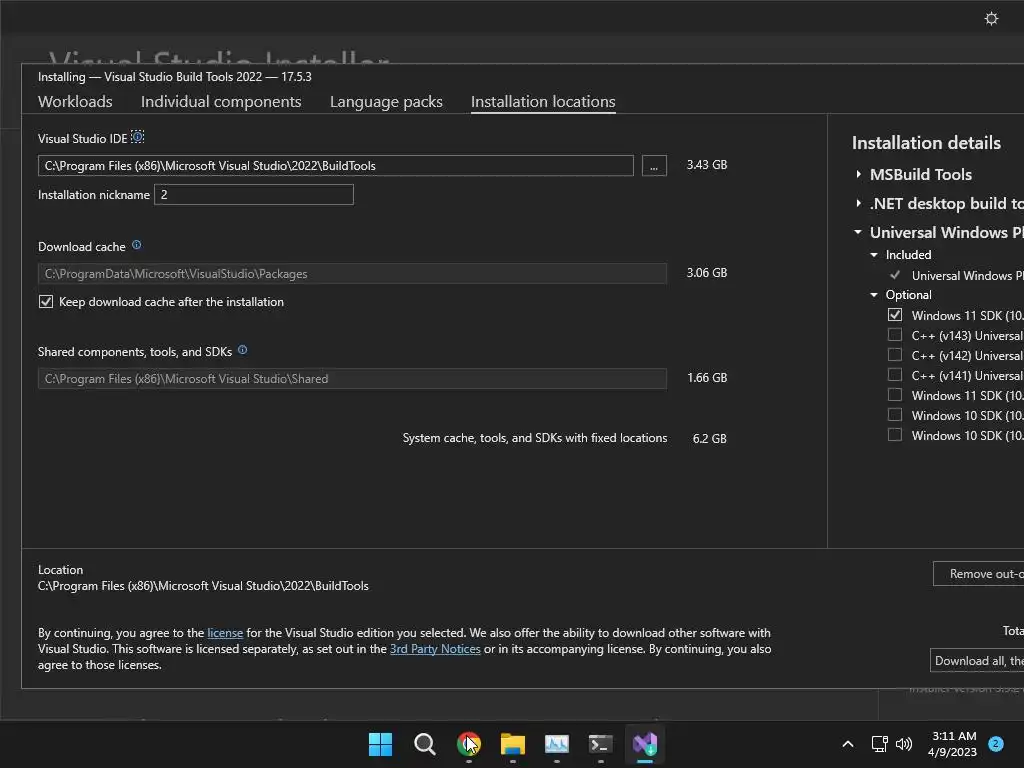This screenshot has height=768, width=1024.
Task: Open the Terminal taskbar icon
Action: 600,744
